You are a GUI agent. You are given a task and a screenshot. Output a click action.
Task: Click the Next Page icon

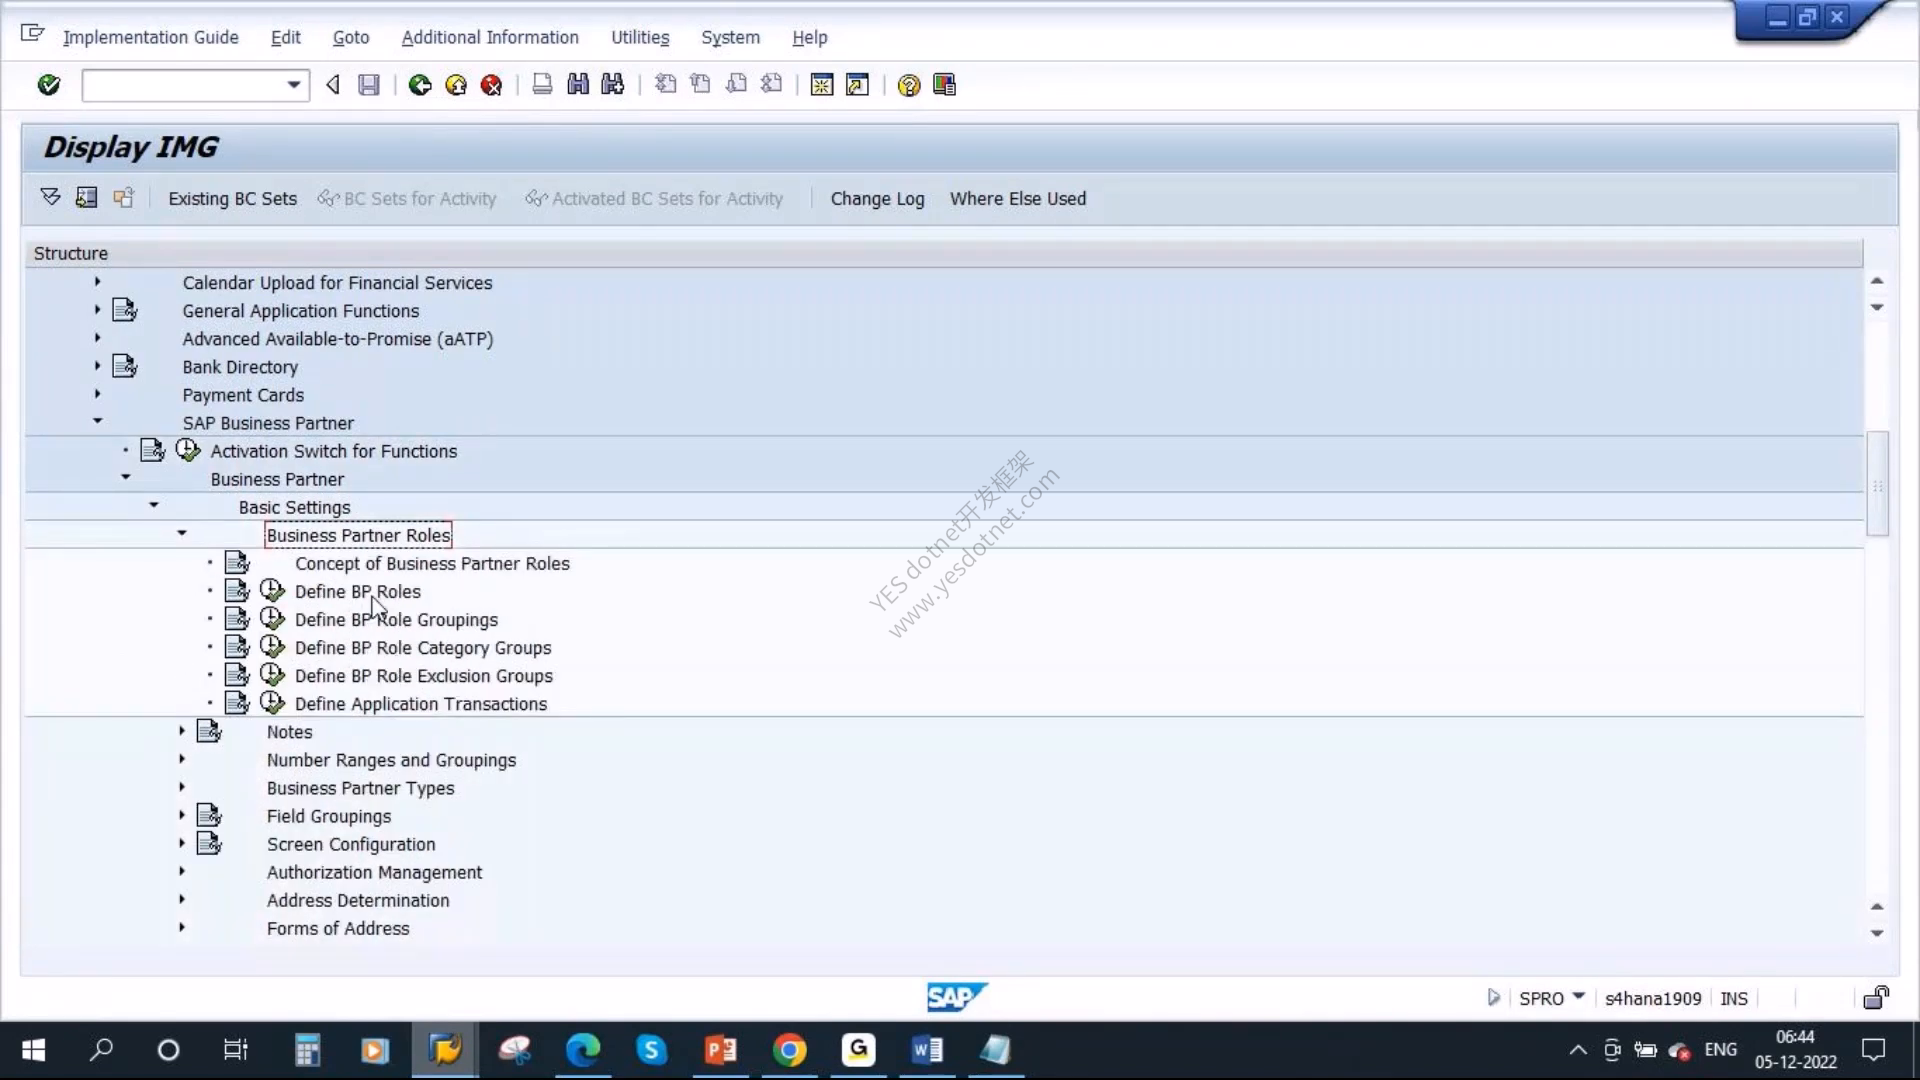point(736,85)
